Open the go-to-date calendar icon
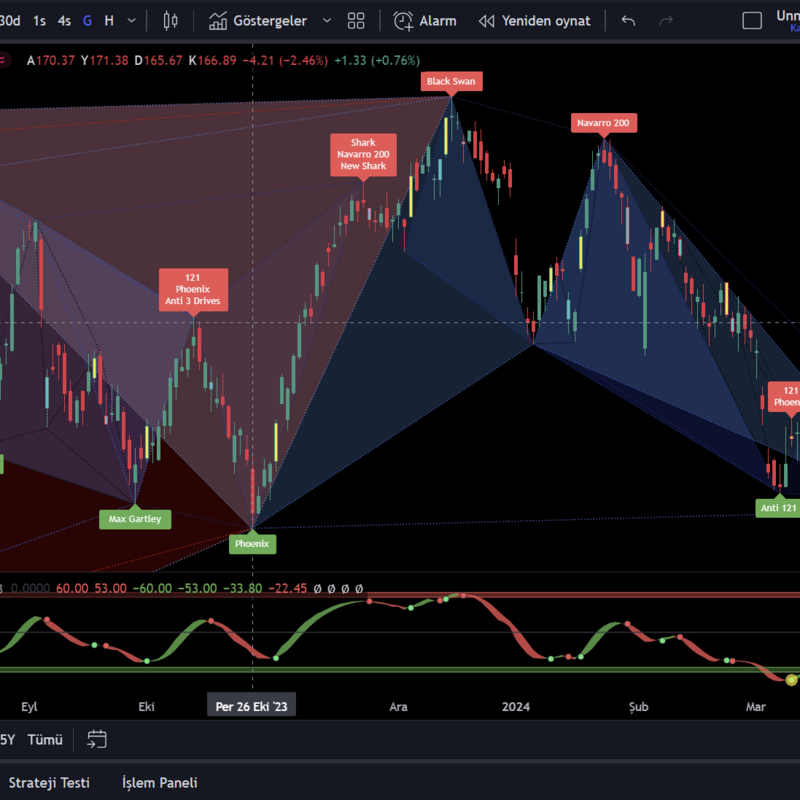 click(x=97, y=739)
